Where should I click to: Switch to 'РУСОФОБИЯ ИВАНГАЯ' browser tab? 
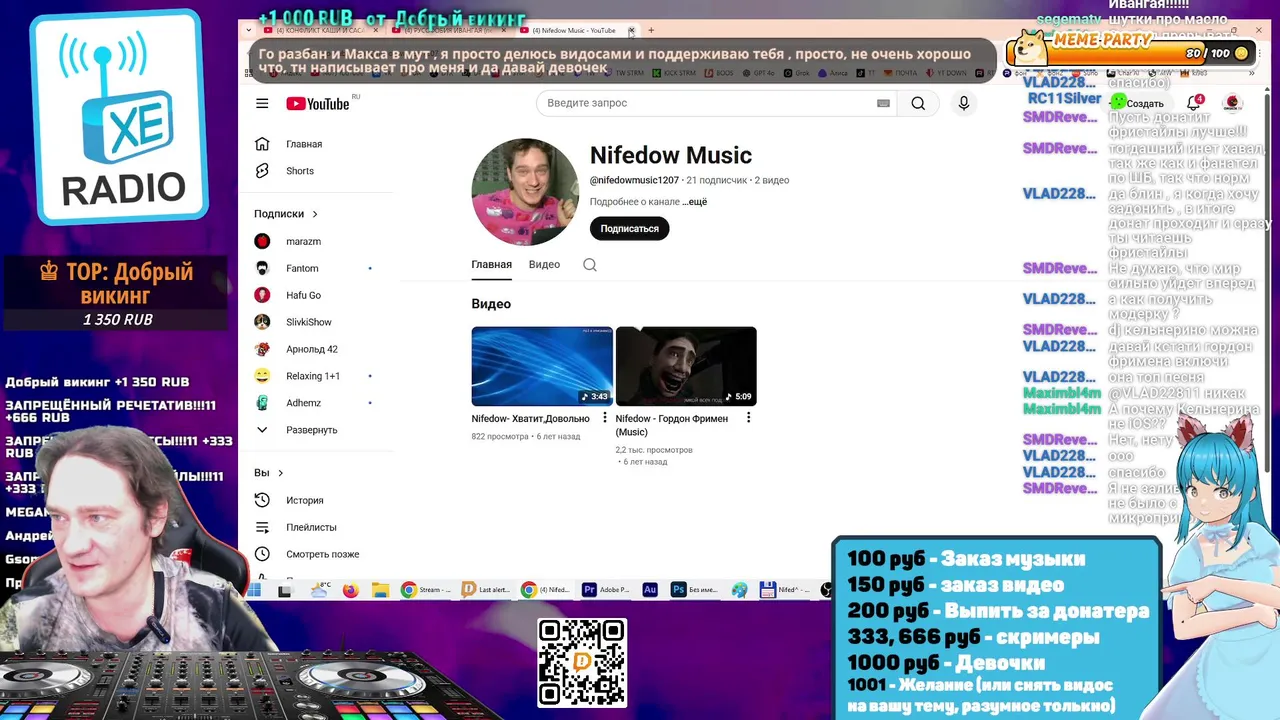coord(447,30)
